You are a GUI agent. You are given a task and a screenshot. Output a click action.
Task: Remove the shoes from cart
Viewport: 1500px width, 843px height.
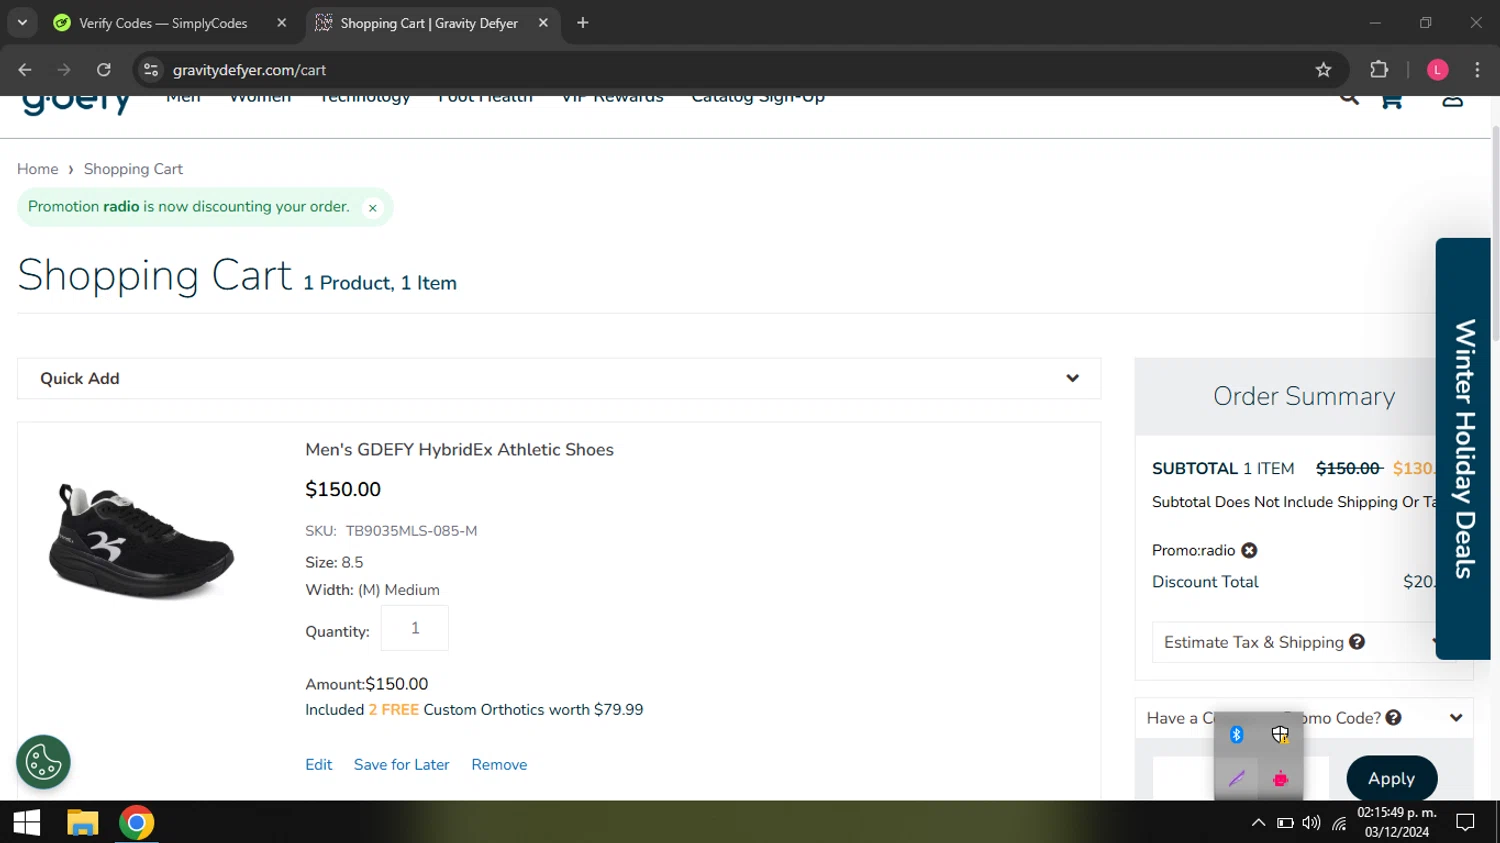[x=499, y=765]
